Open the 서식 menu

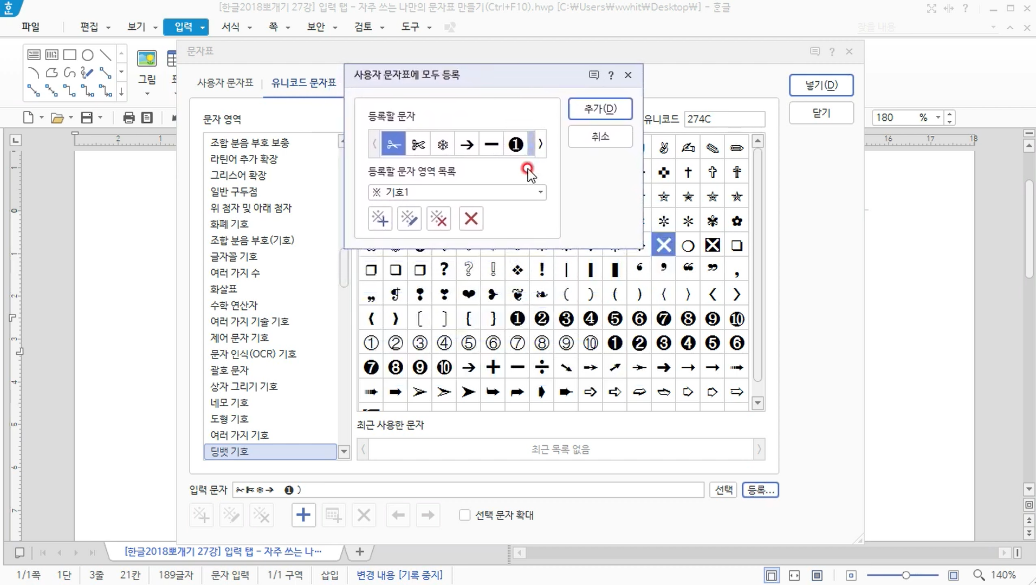pos(230,27)
